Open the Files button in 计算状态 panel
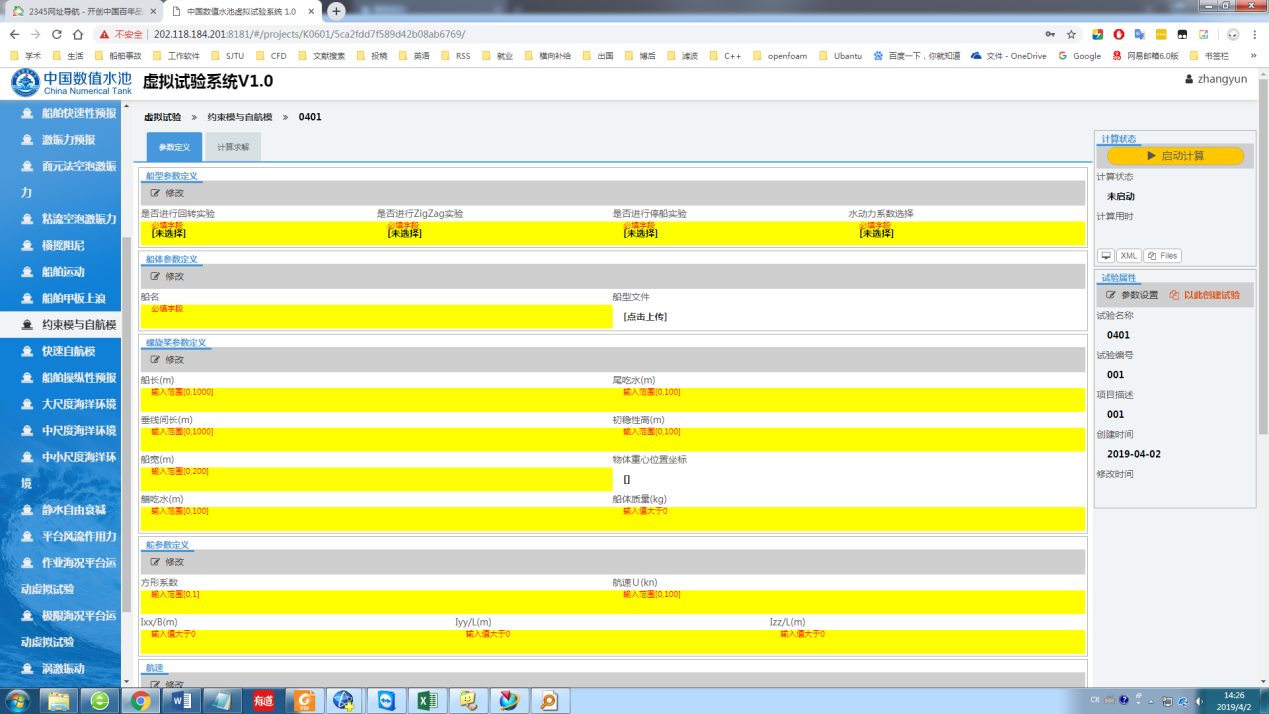The image size is (1269, 714). click(1162, 256)
